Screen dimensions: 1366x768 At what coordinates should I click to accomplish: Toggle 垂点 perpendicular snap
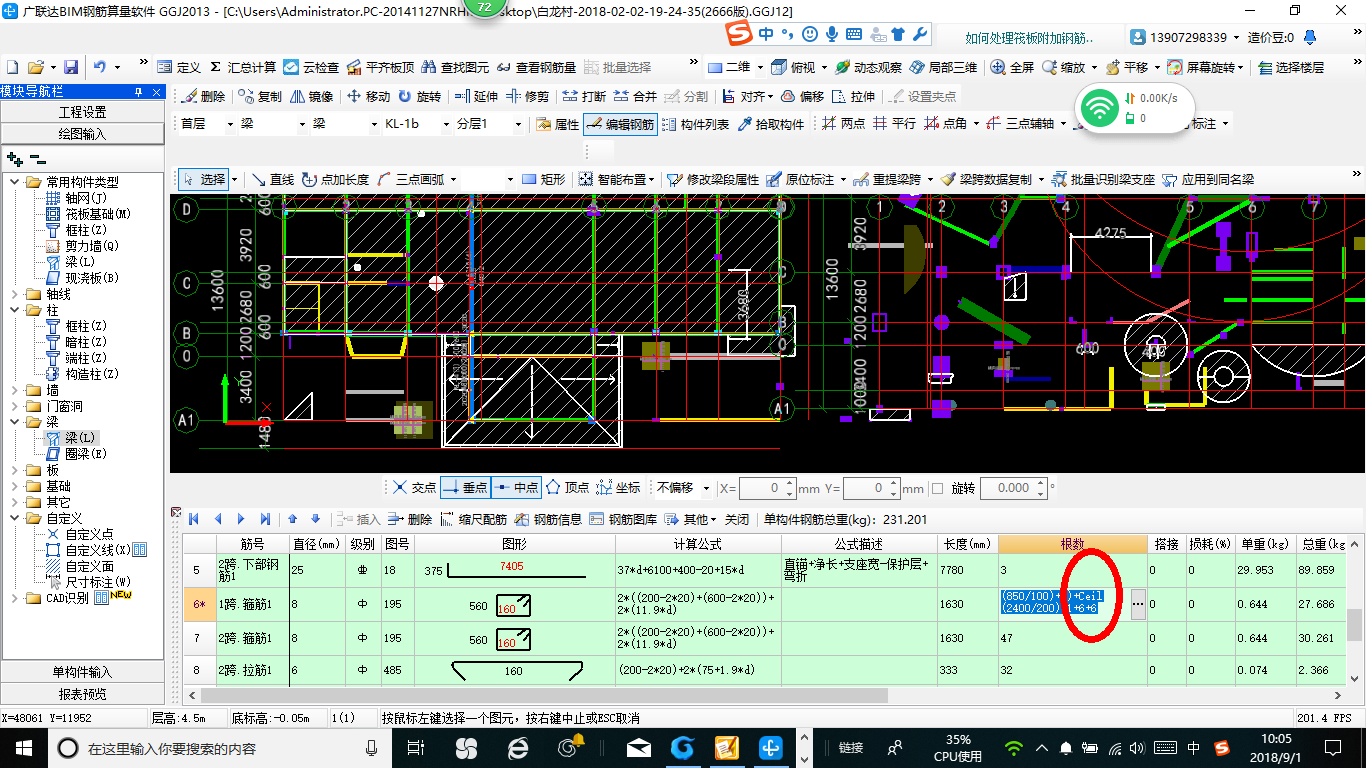click(x=465, y=487)
